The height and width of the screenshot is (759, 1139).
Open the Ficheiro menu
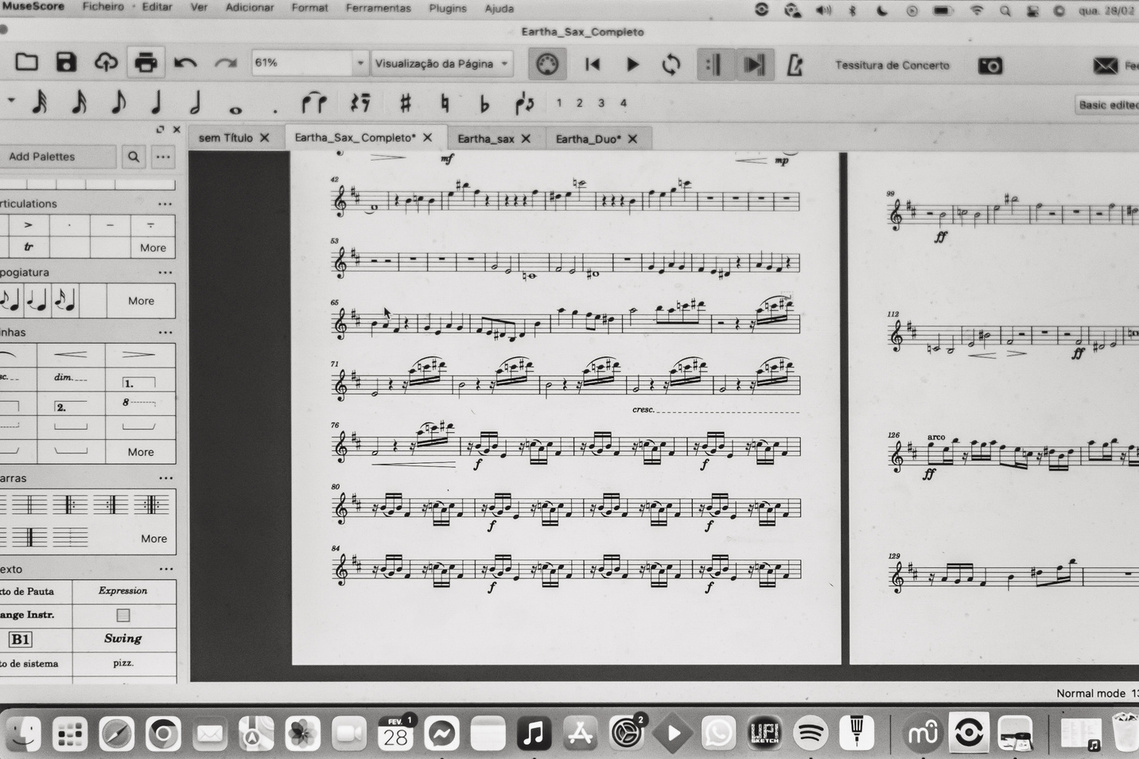(x=103, y=7)
